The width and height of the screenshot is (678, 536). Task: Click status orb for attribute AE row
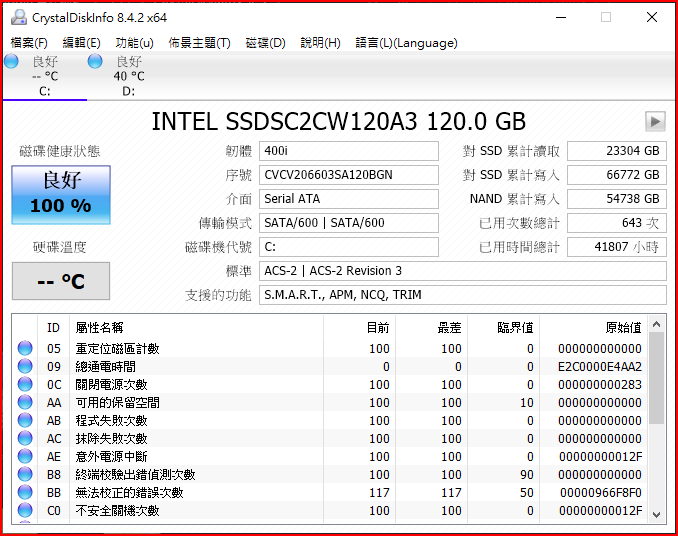pyautogui.click(x=25, y=456)
